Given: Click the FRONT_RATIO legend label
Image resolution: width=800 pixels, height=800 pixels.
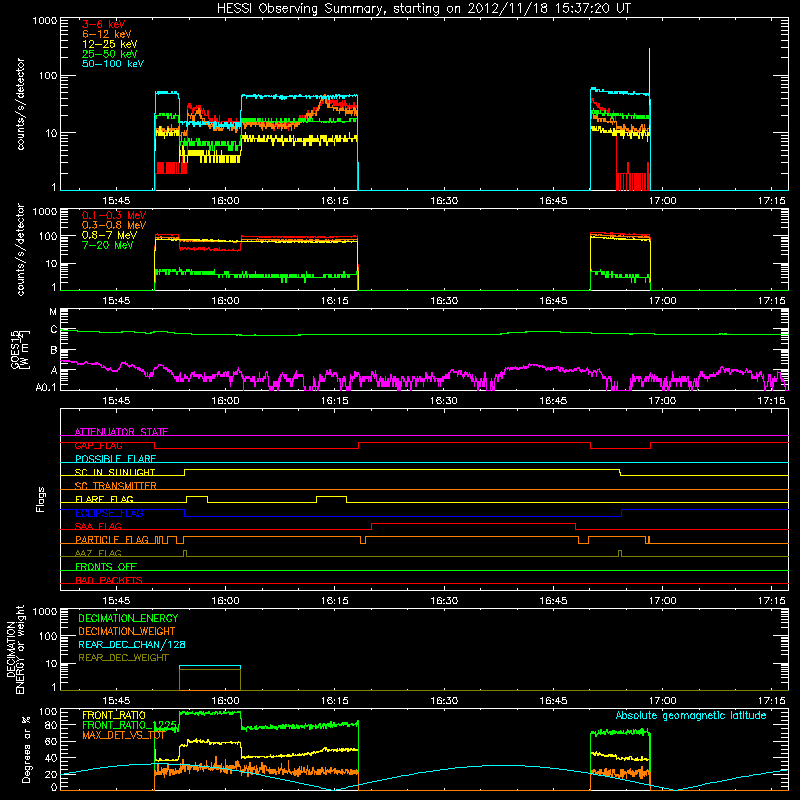Looking at the screenshot, I should tap(114, 715).
